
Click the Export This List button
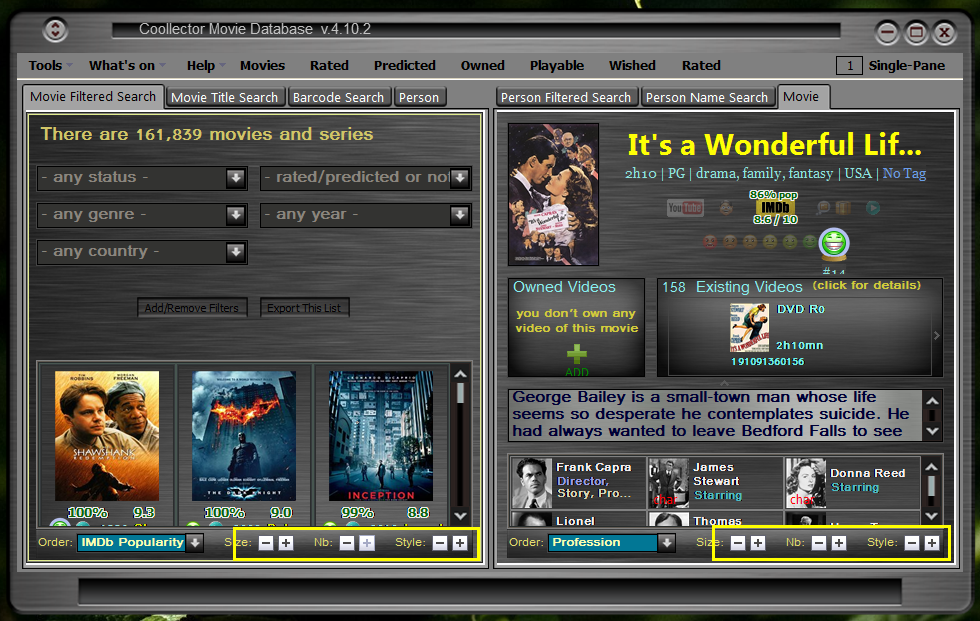pos(304,307)
